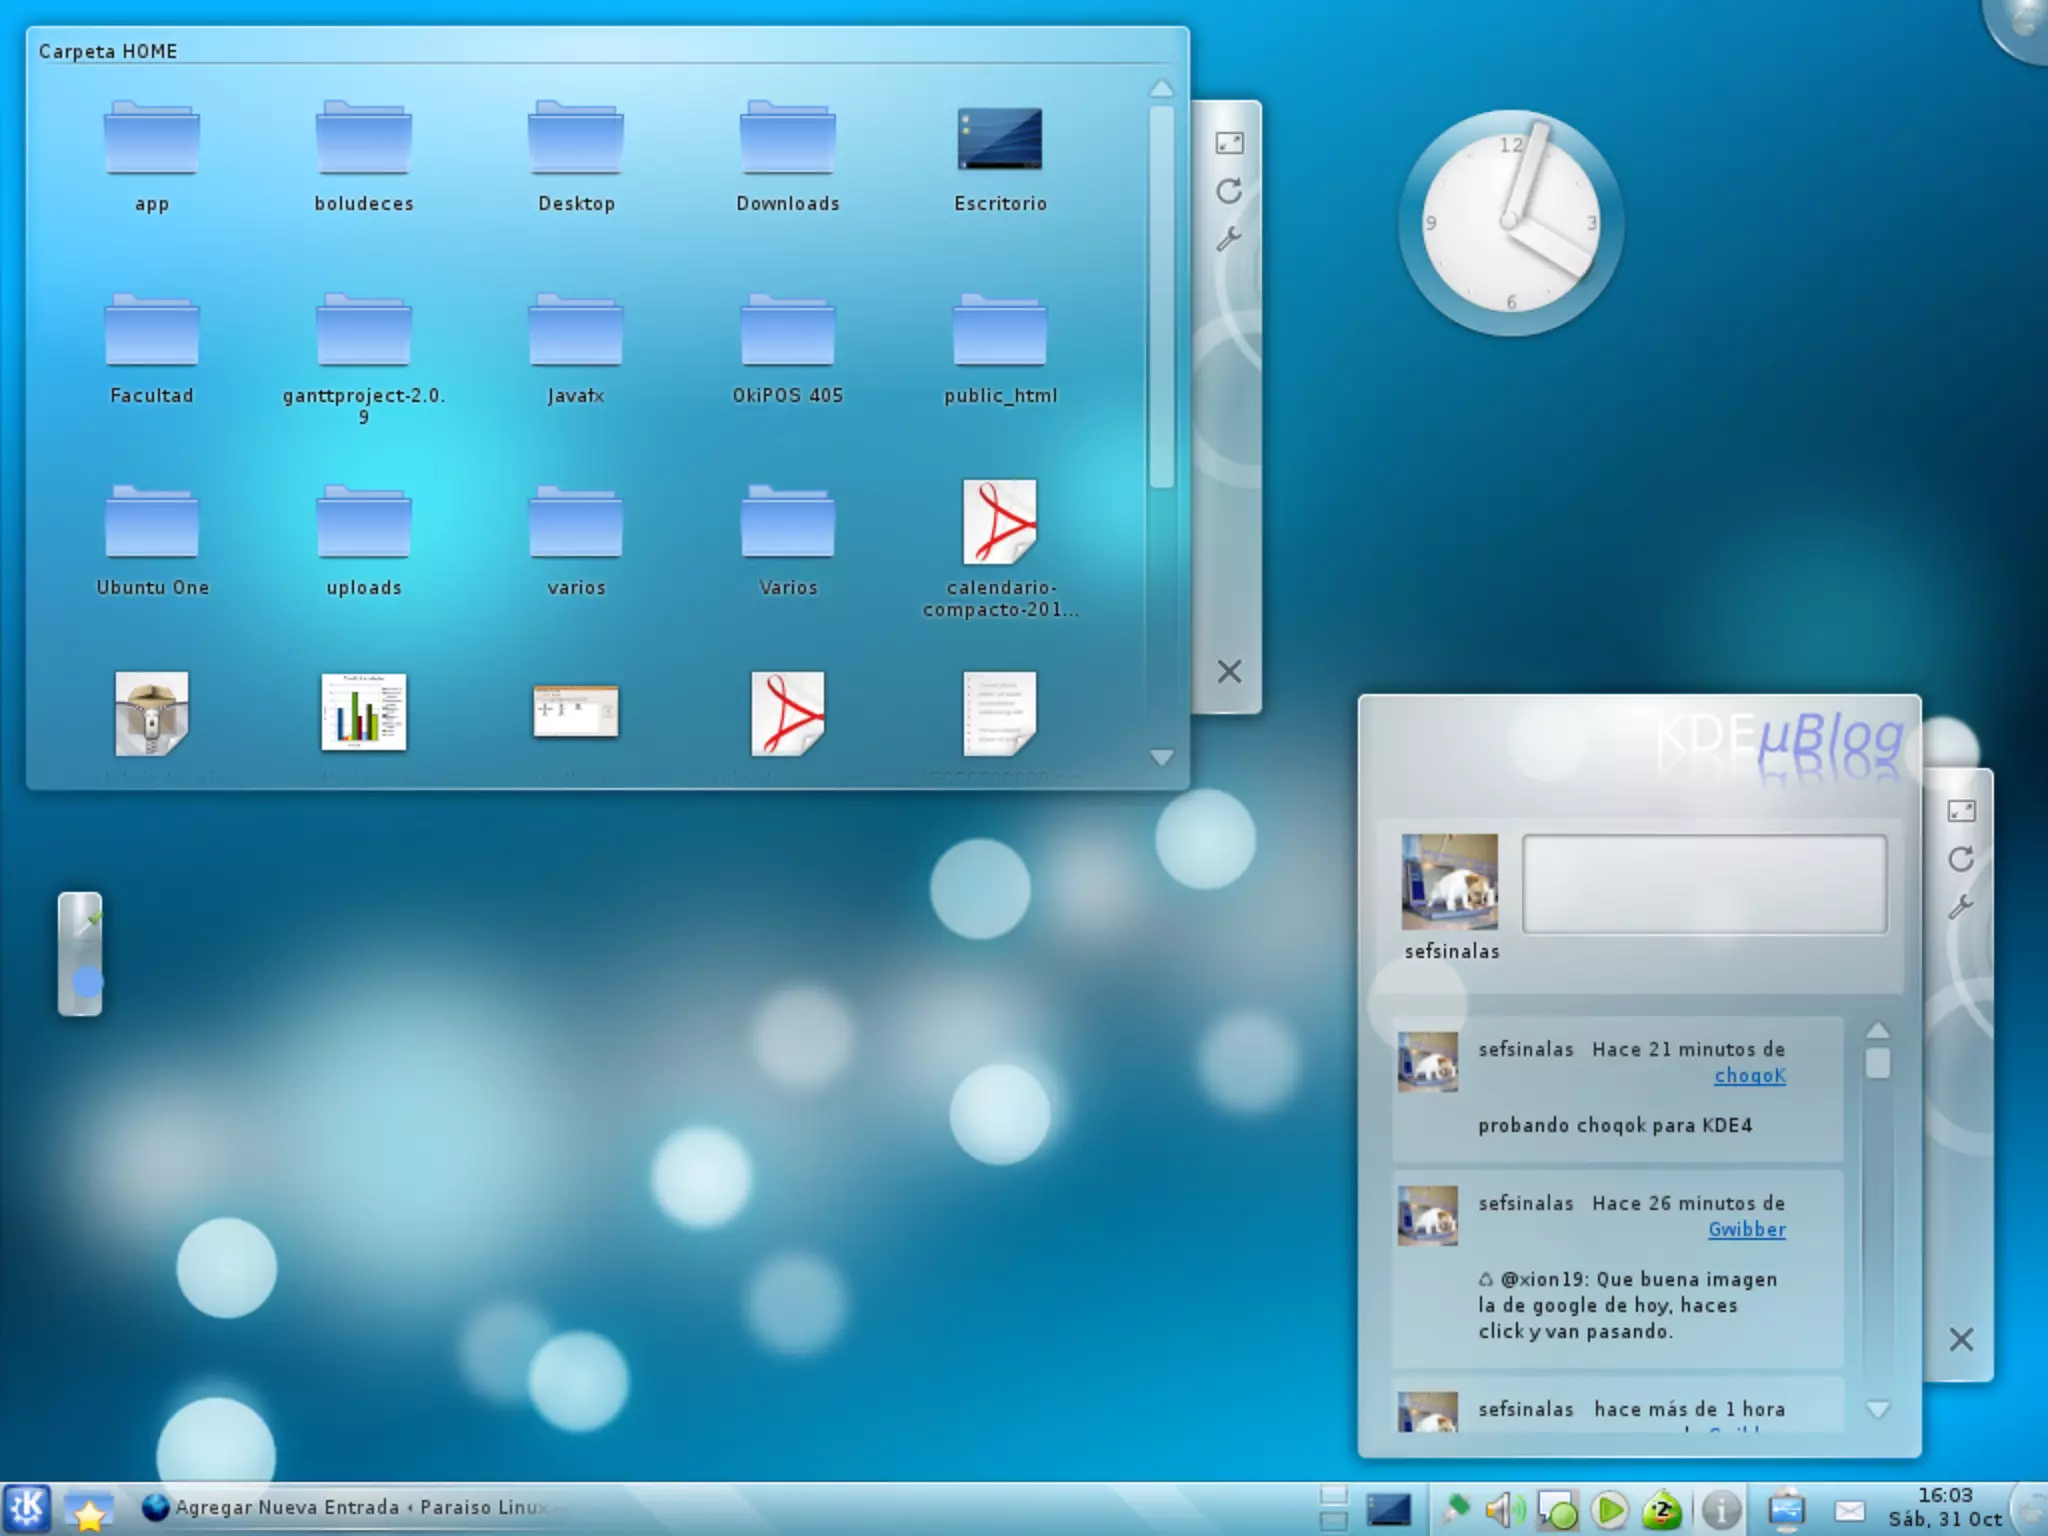2048x1536 pixels.
Task: Refresh the KDE microblog widget
Action: pyautogui.click(x=1961, y=859)
